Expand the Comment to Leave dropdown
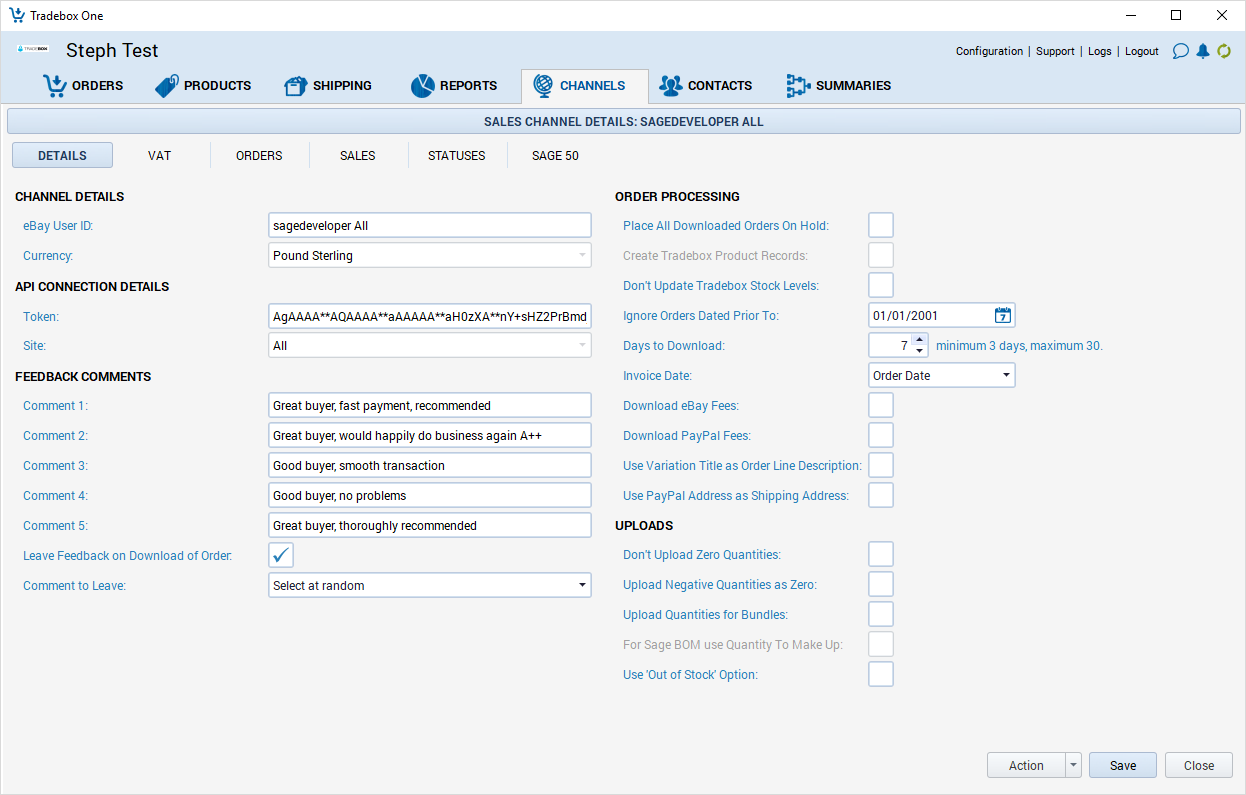This screenshot has height=795, width=1246. coord(430,585)
